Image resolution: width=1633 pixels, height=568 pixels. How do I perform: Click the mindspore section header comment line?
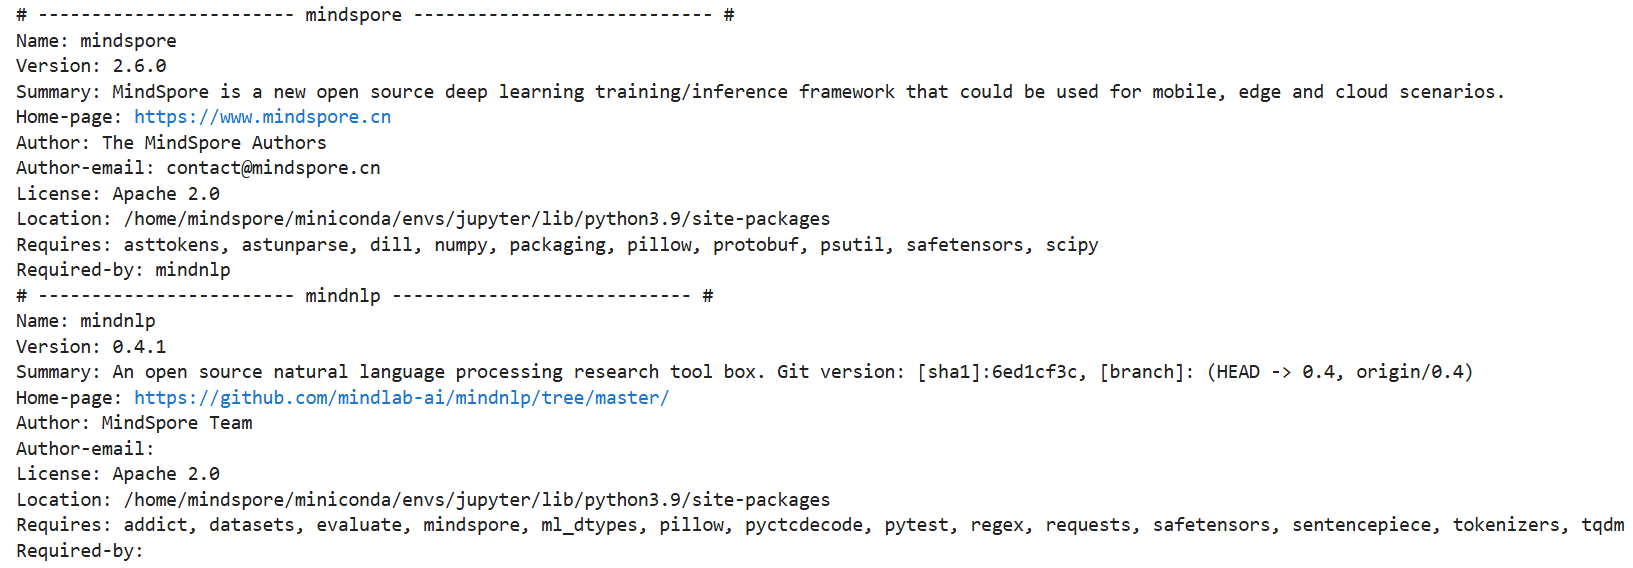point(375,15)
